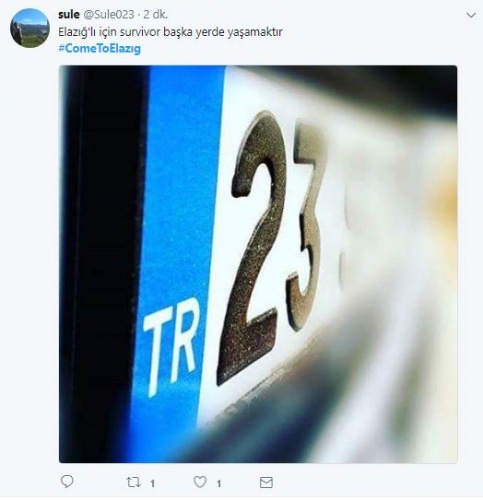Click the white TR letters in the photo

(x=171, y=347)
